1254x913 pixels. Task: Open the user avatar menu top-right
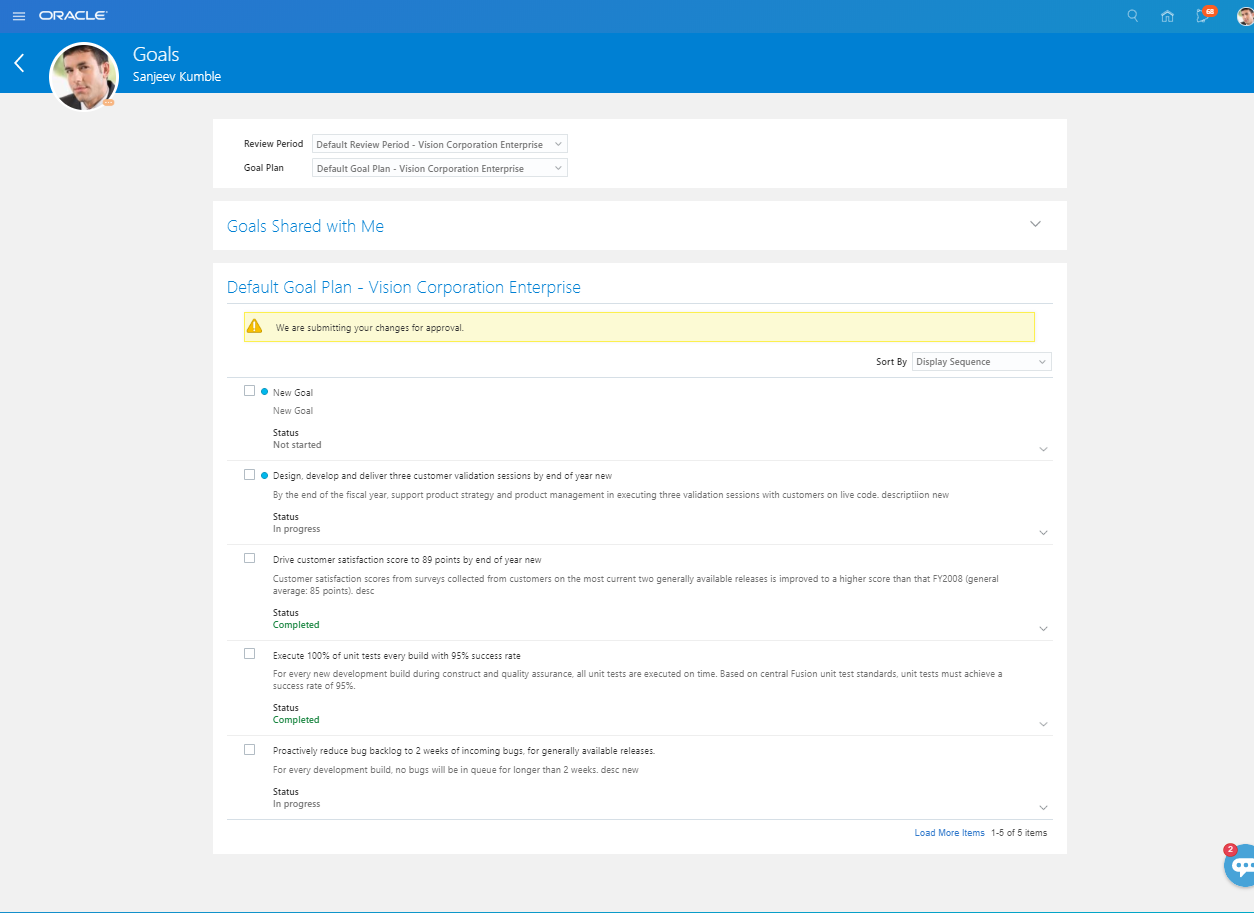click(1242, 15)
